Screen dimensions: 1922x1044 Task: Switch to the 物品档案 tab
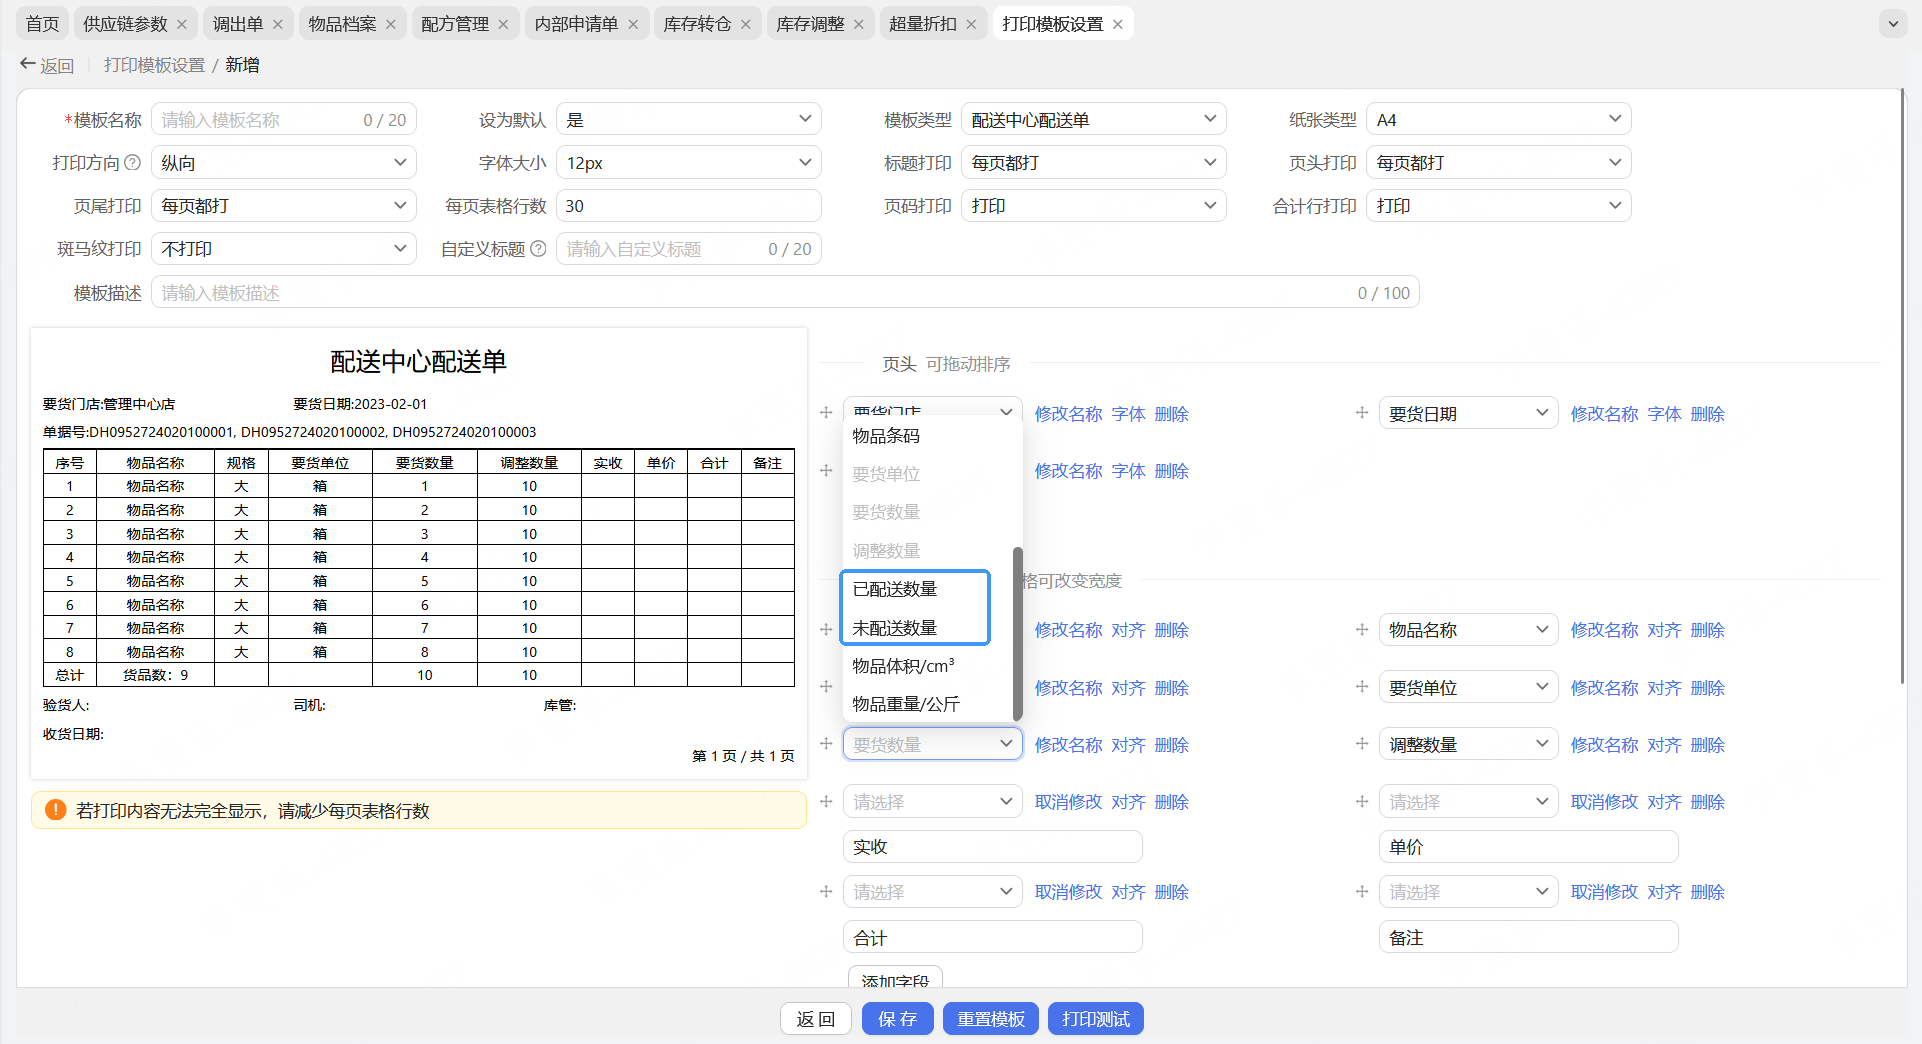pyautogui.click(x=342, y=24)
